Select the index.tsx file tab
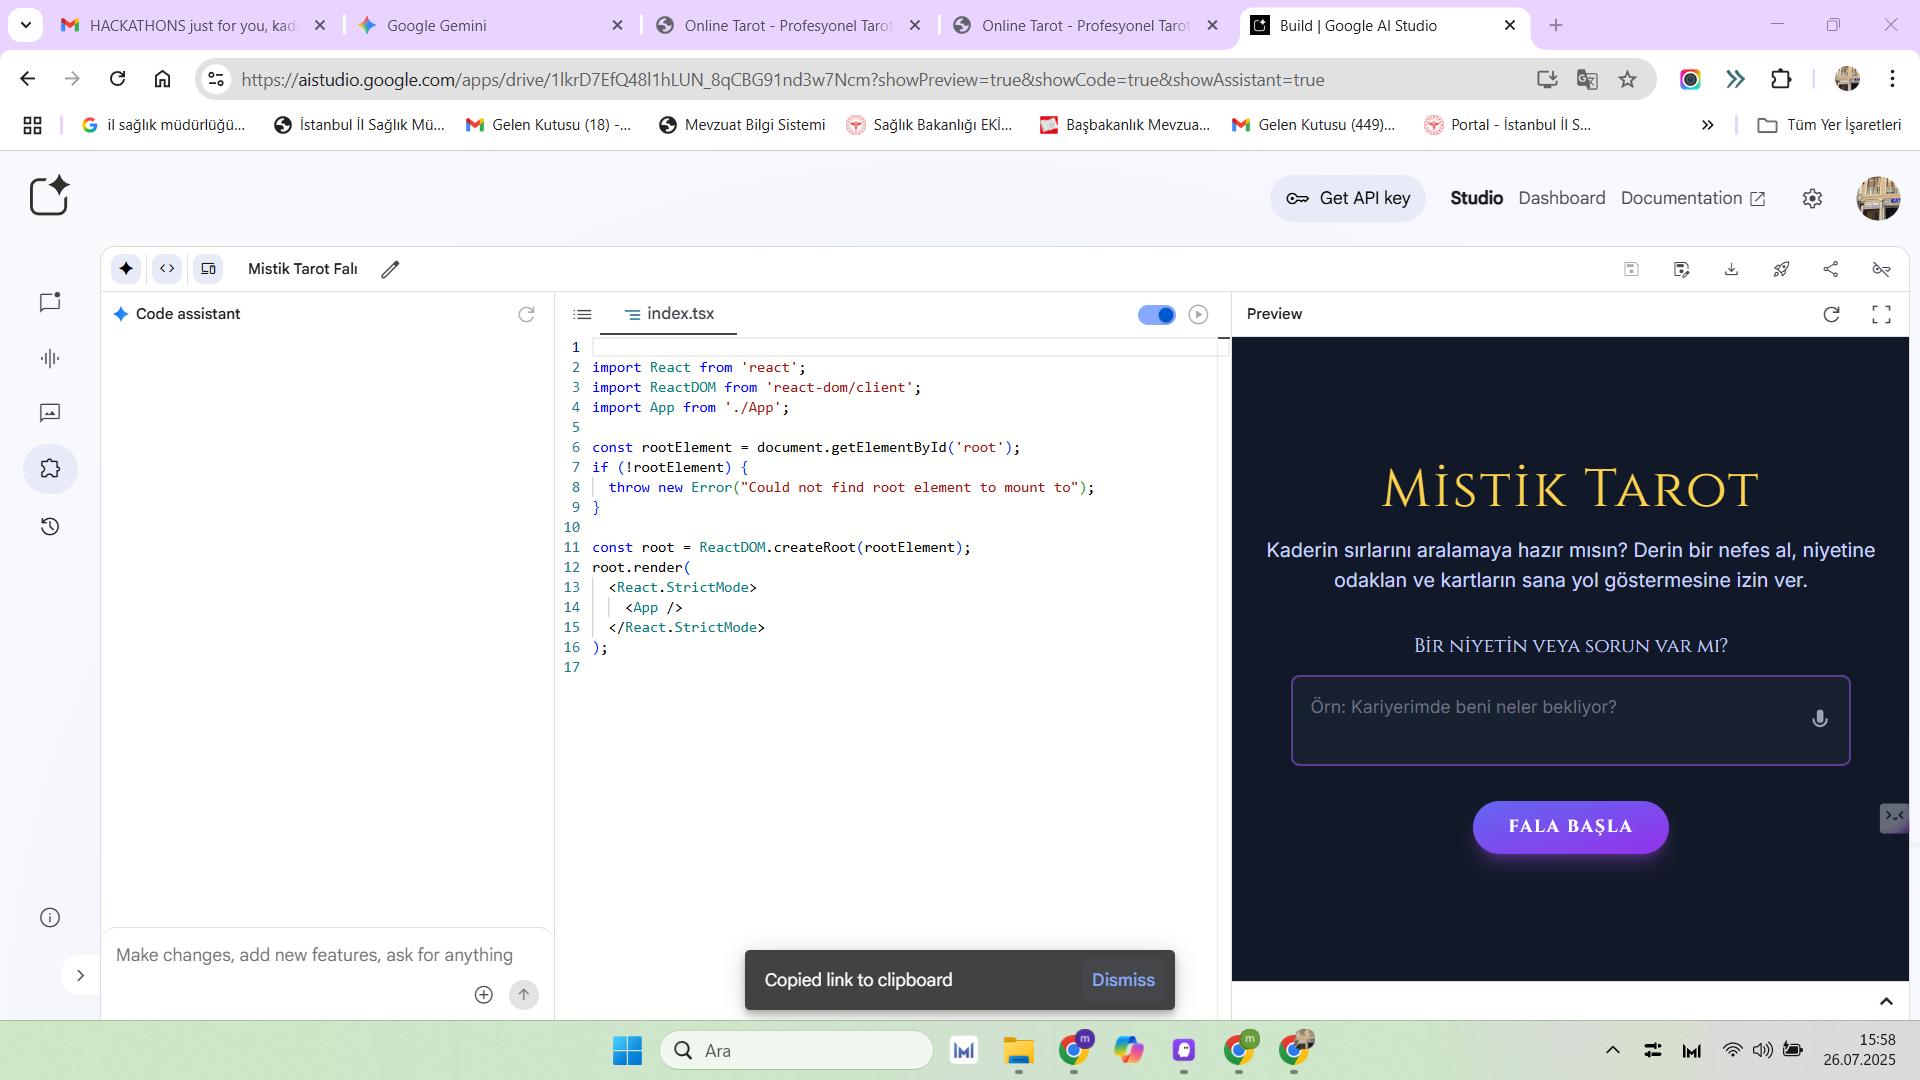The height and width of the screenshot is (1080, 1920). [x=669, y=314]
